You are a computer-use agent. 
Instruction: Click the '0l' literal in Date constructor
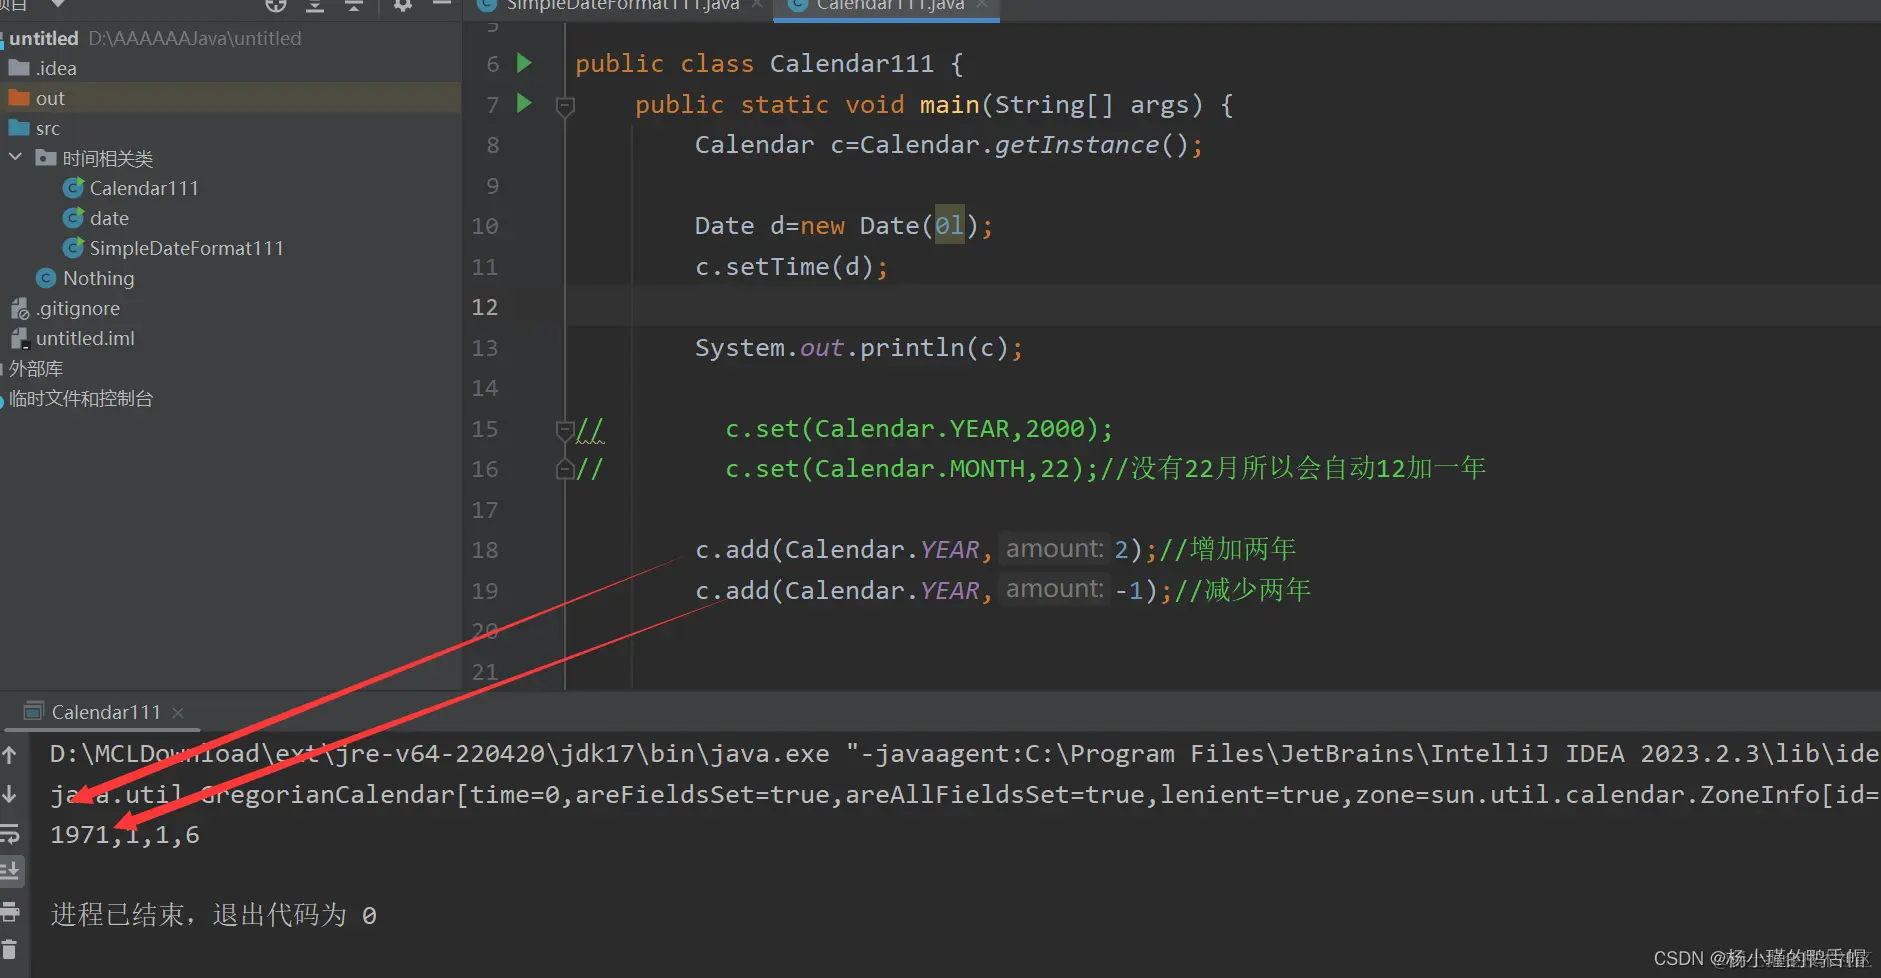[x=949, y=226]
